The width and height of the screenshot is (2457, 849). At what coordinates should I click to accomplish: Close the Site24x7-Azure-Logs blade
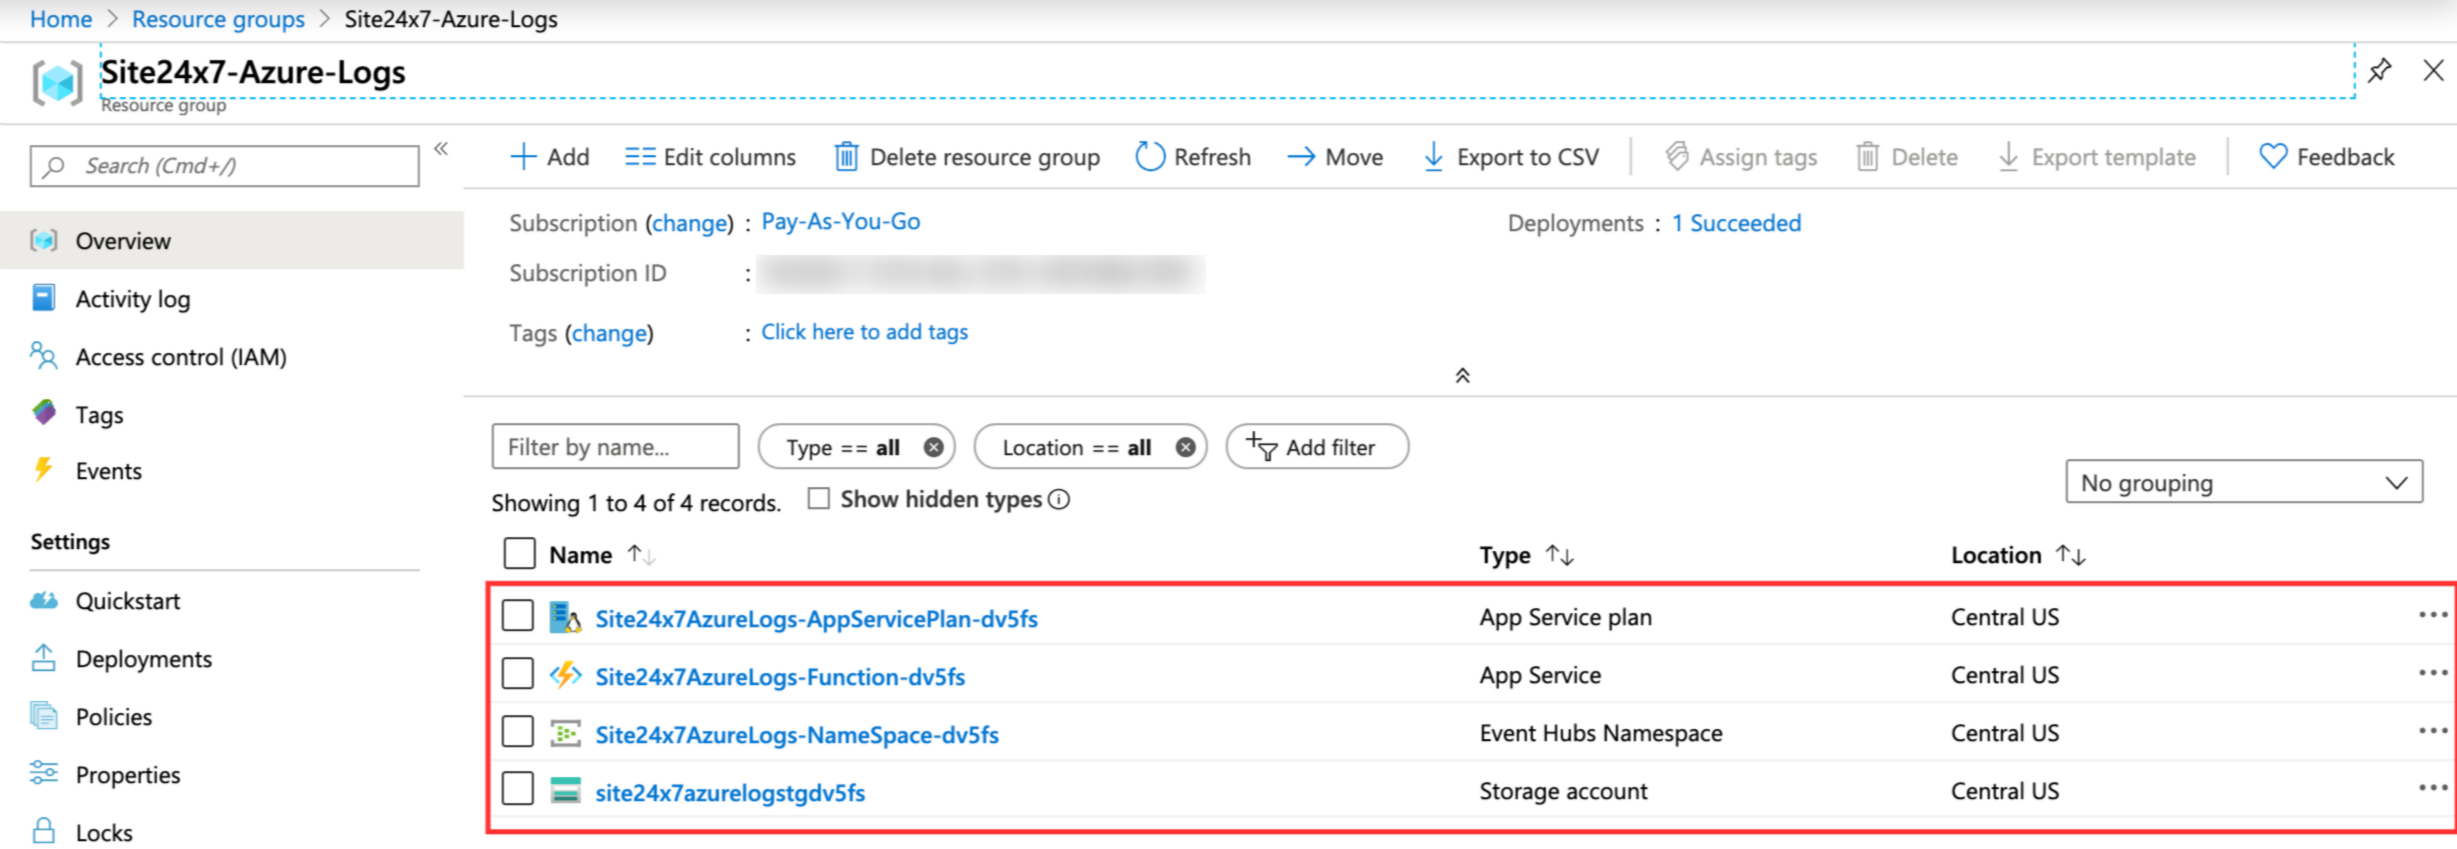(2434, 70)
